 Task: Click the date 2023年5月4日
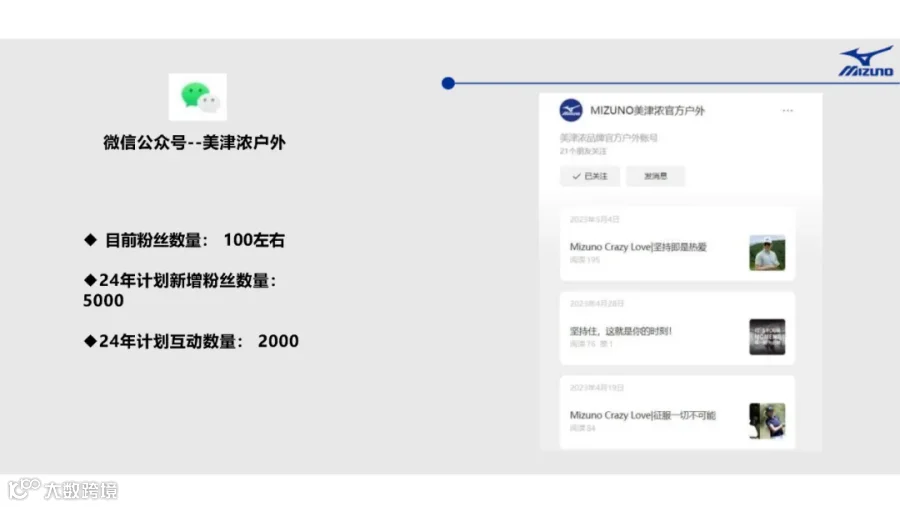coord(594,219)
